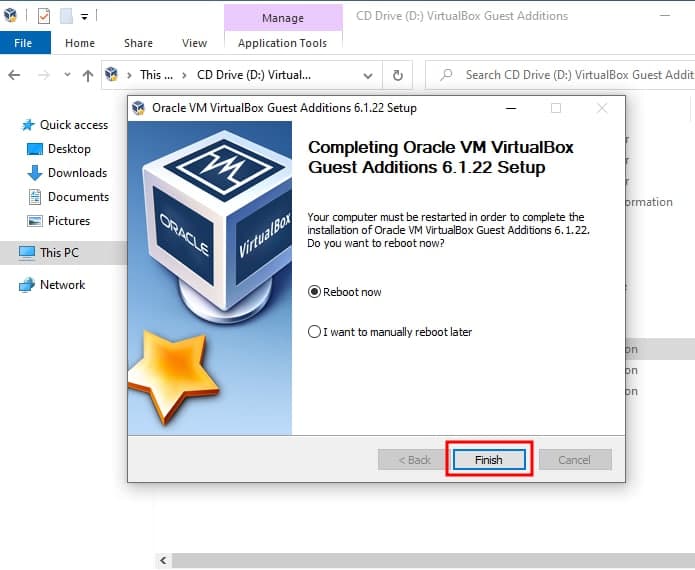Click the Pictures folder icon
Viewport: 695px width, 570px height.
(35, 221)
